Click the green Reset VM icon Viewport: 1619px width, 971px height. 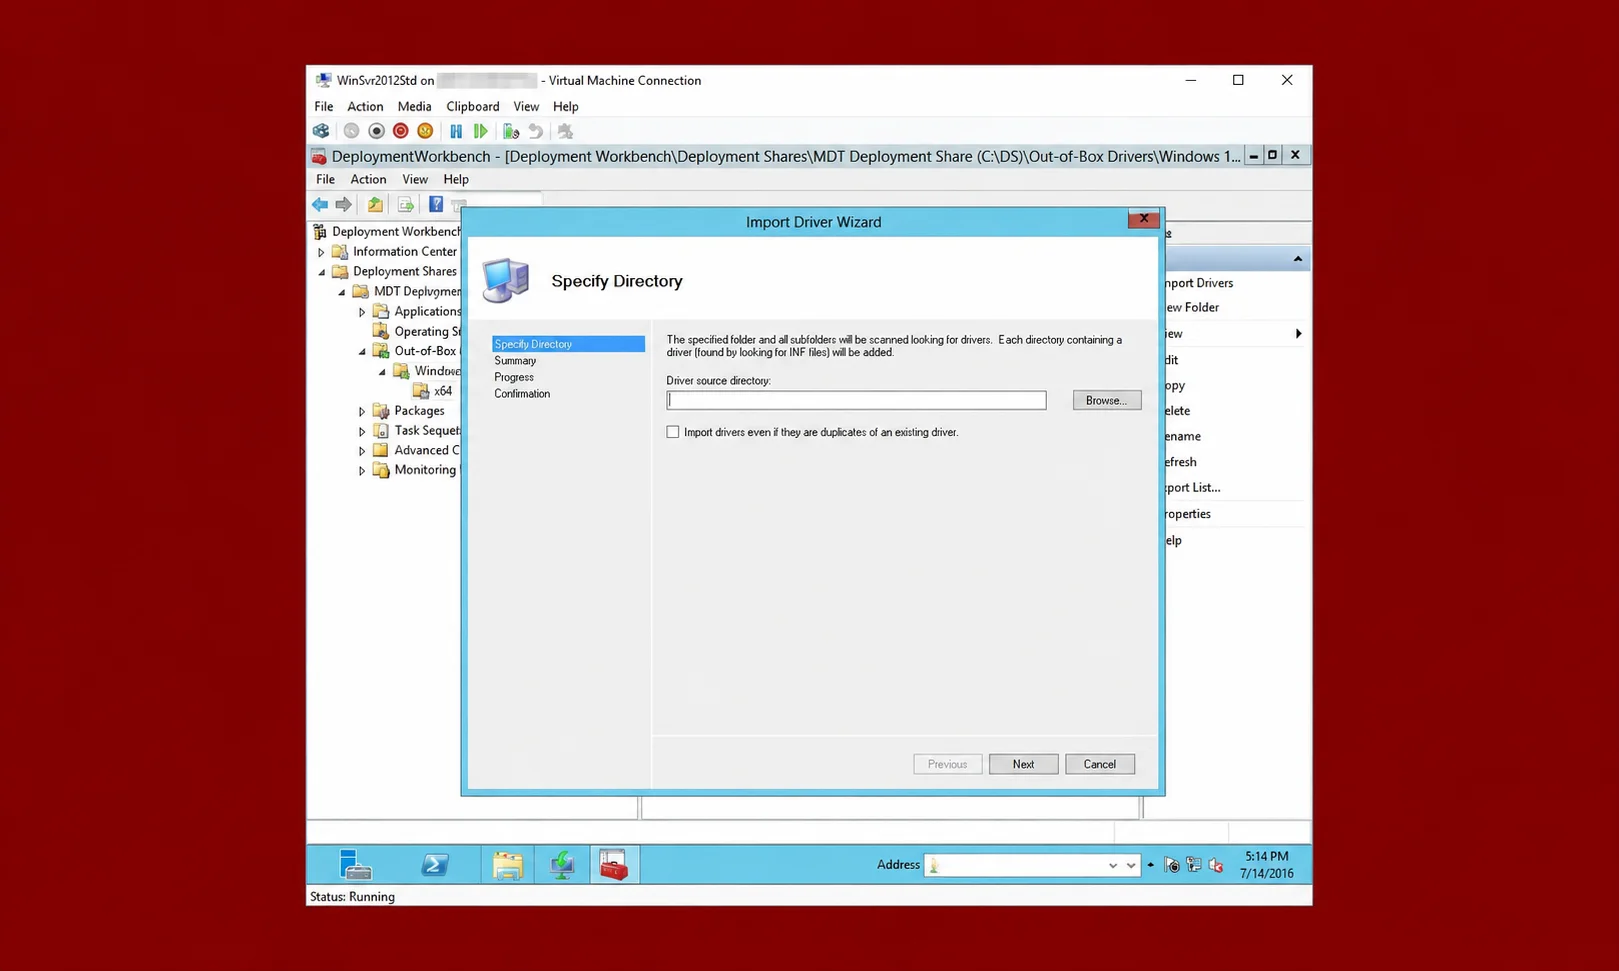[481, 131]
